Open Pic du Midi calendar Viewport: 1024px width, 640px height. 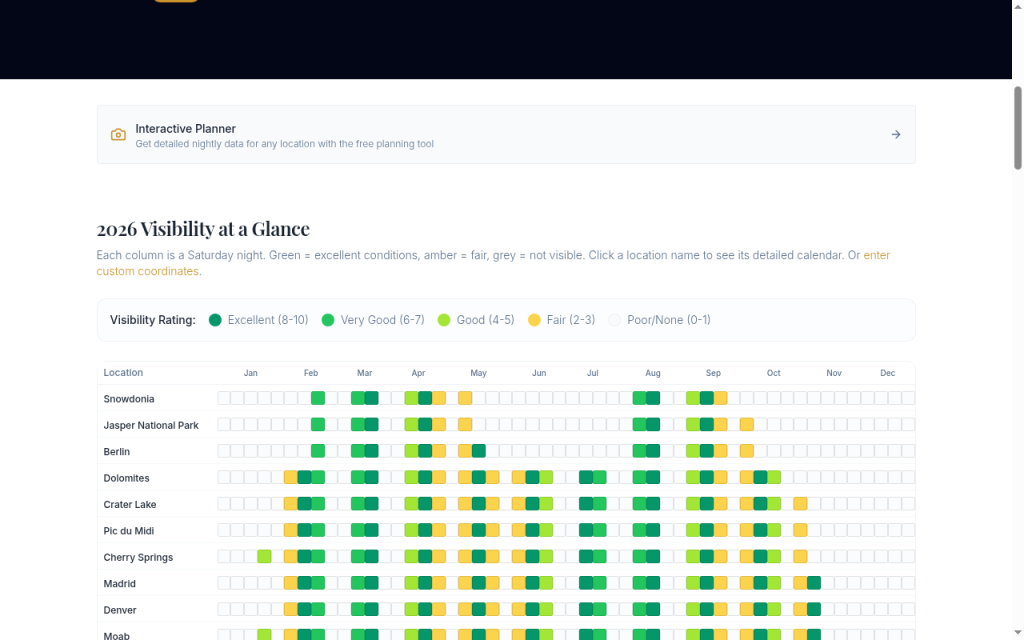click(x=129, y=531)
